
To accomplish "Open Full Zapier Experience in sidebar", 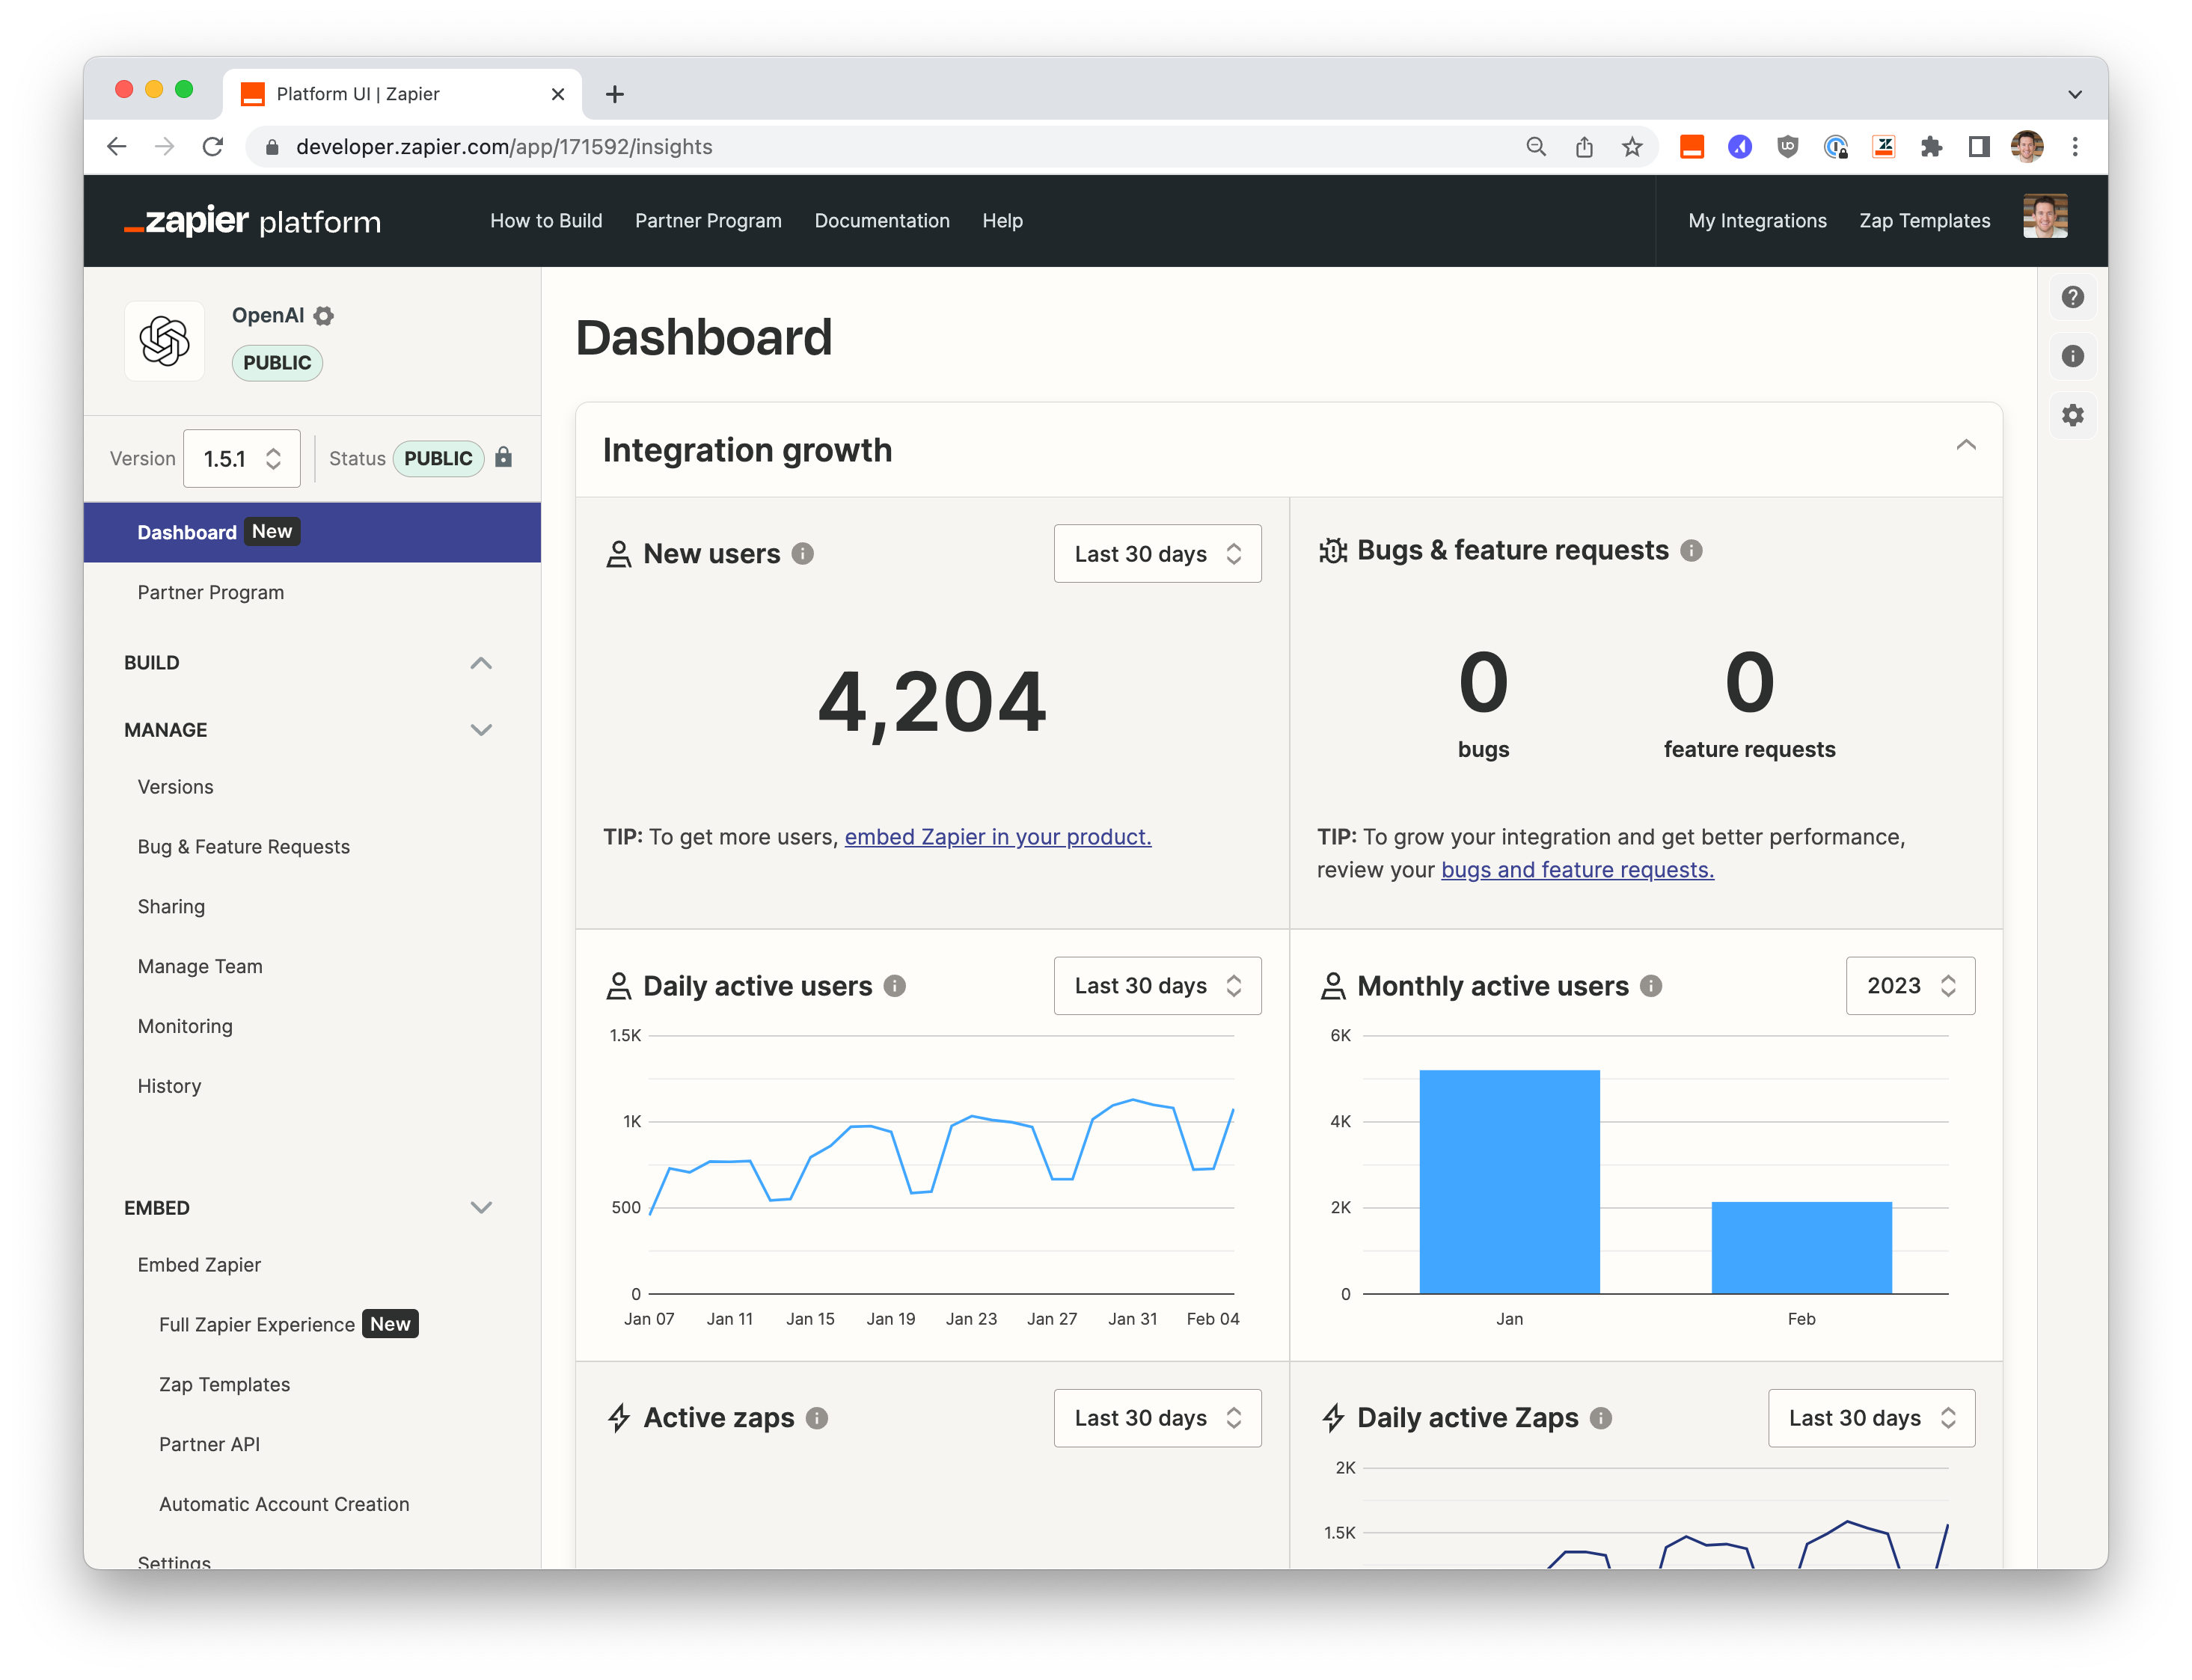I will (x=257, y=1325).
